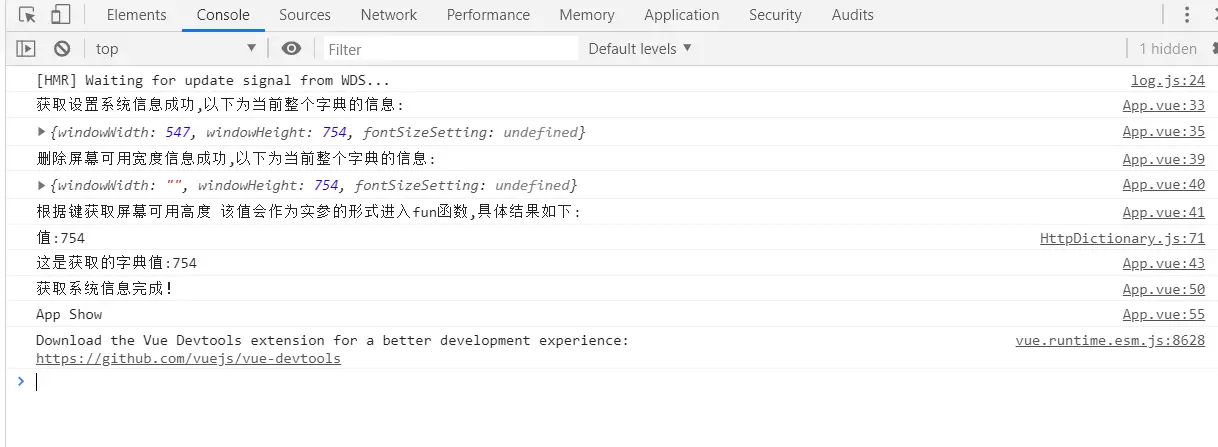Clear console with the ban icon
The width and height of the screenshot is (1218, 447).
[x=62, y=49]
